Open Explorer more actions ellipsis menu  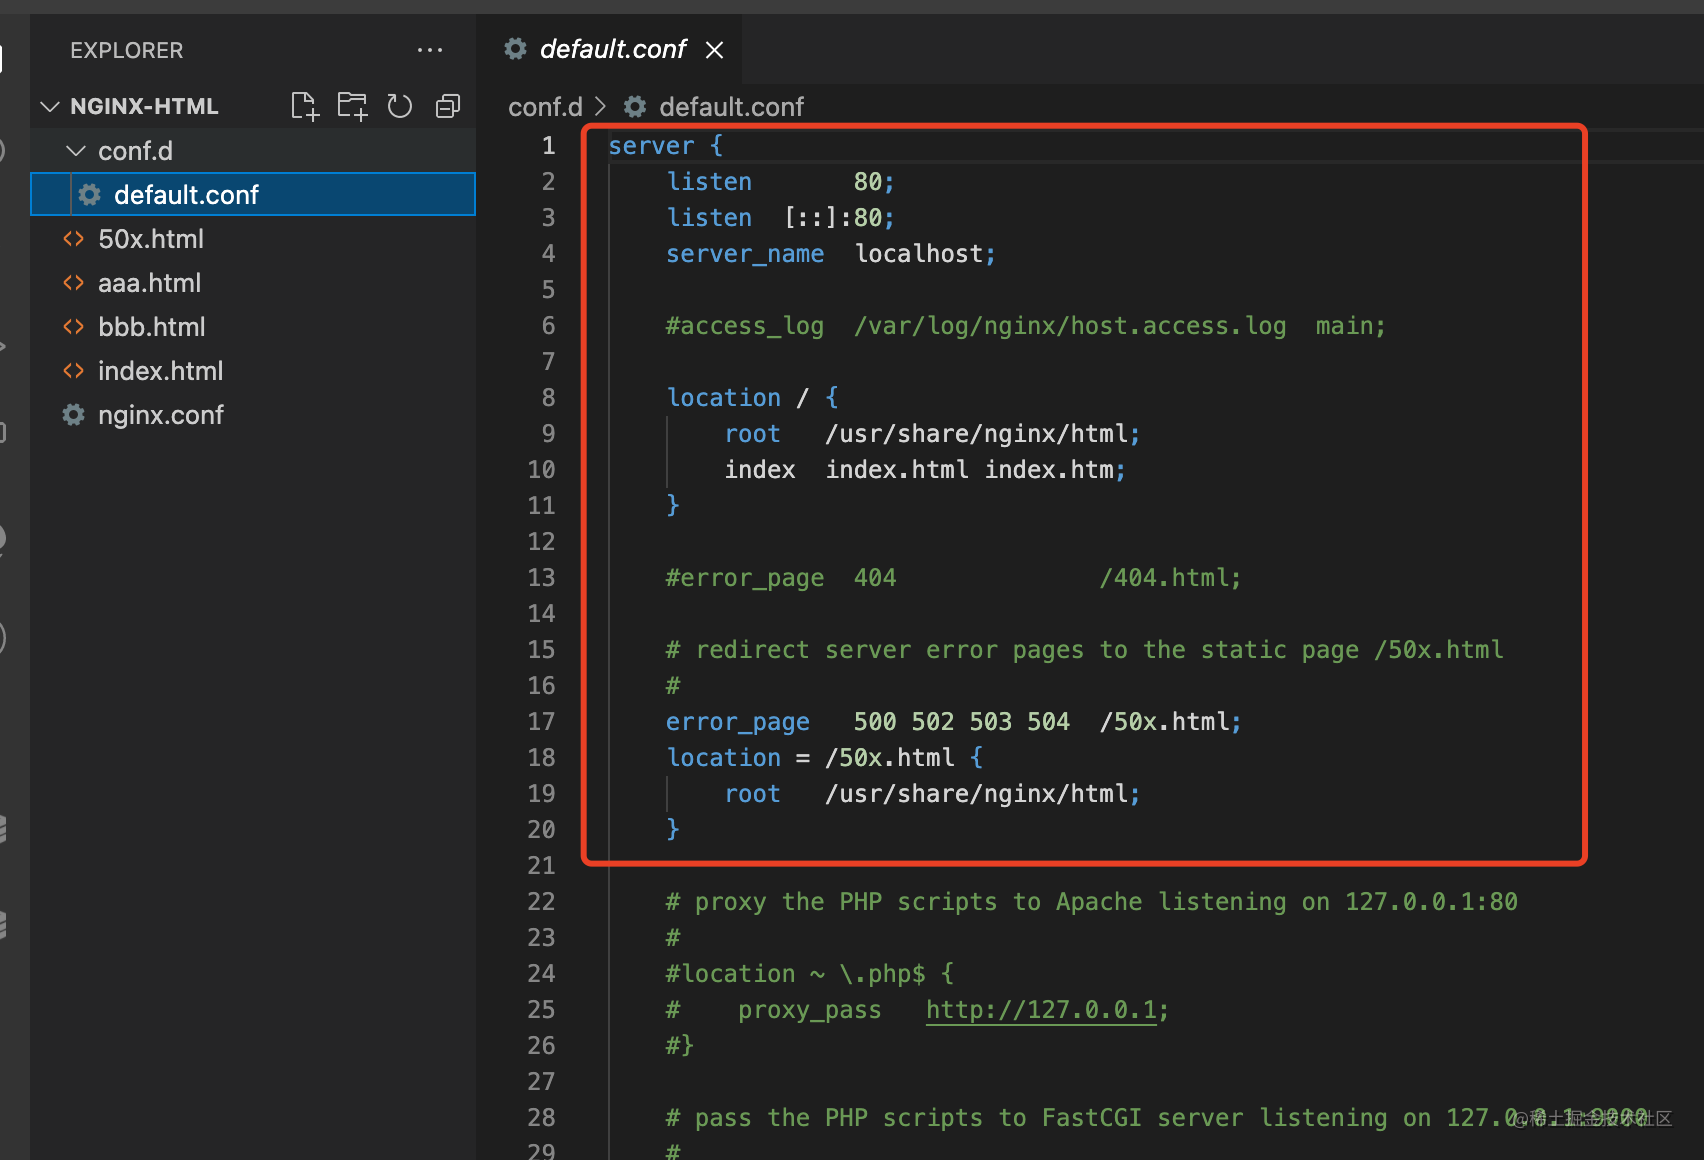430,50
